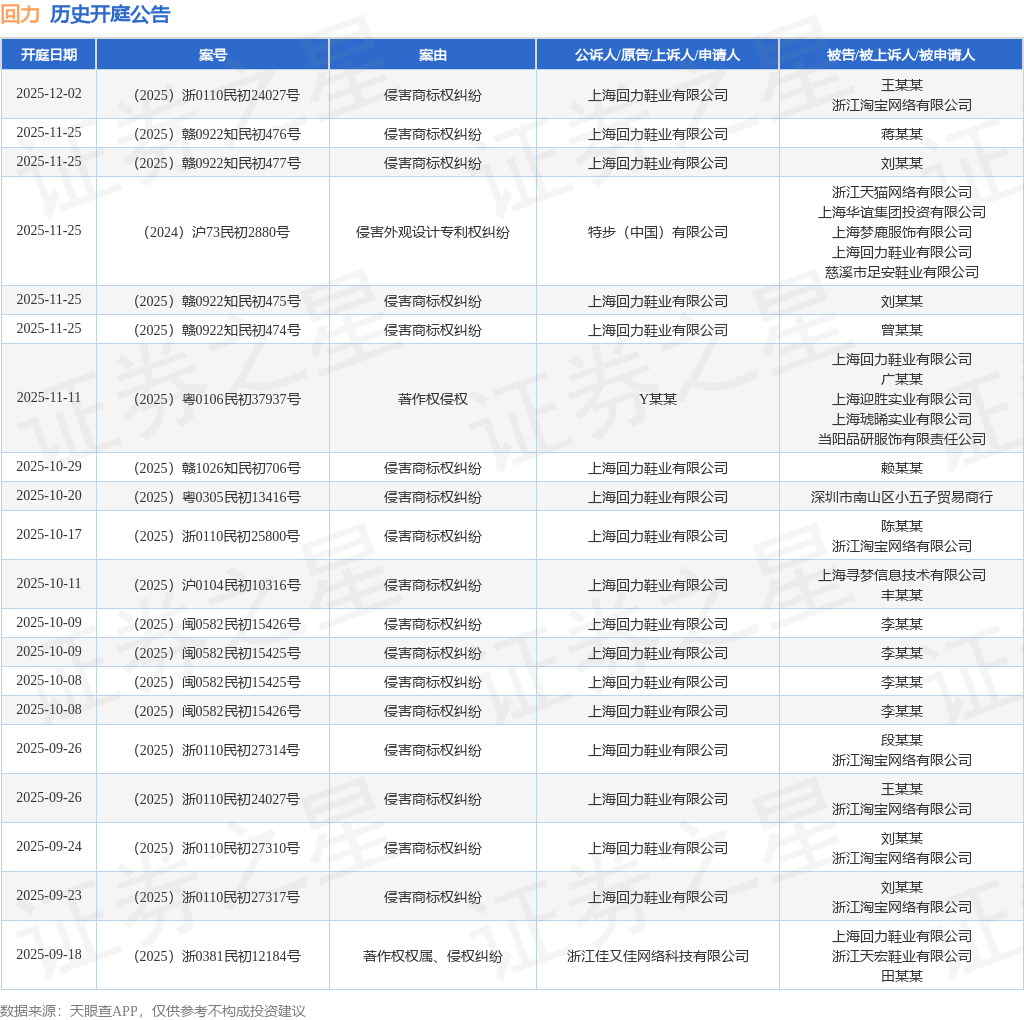Select the date 2025-09-24 cell
1024x1020 pixels.
coord(49,846)
